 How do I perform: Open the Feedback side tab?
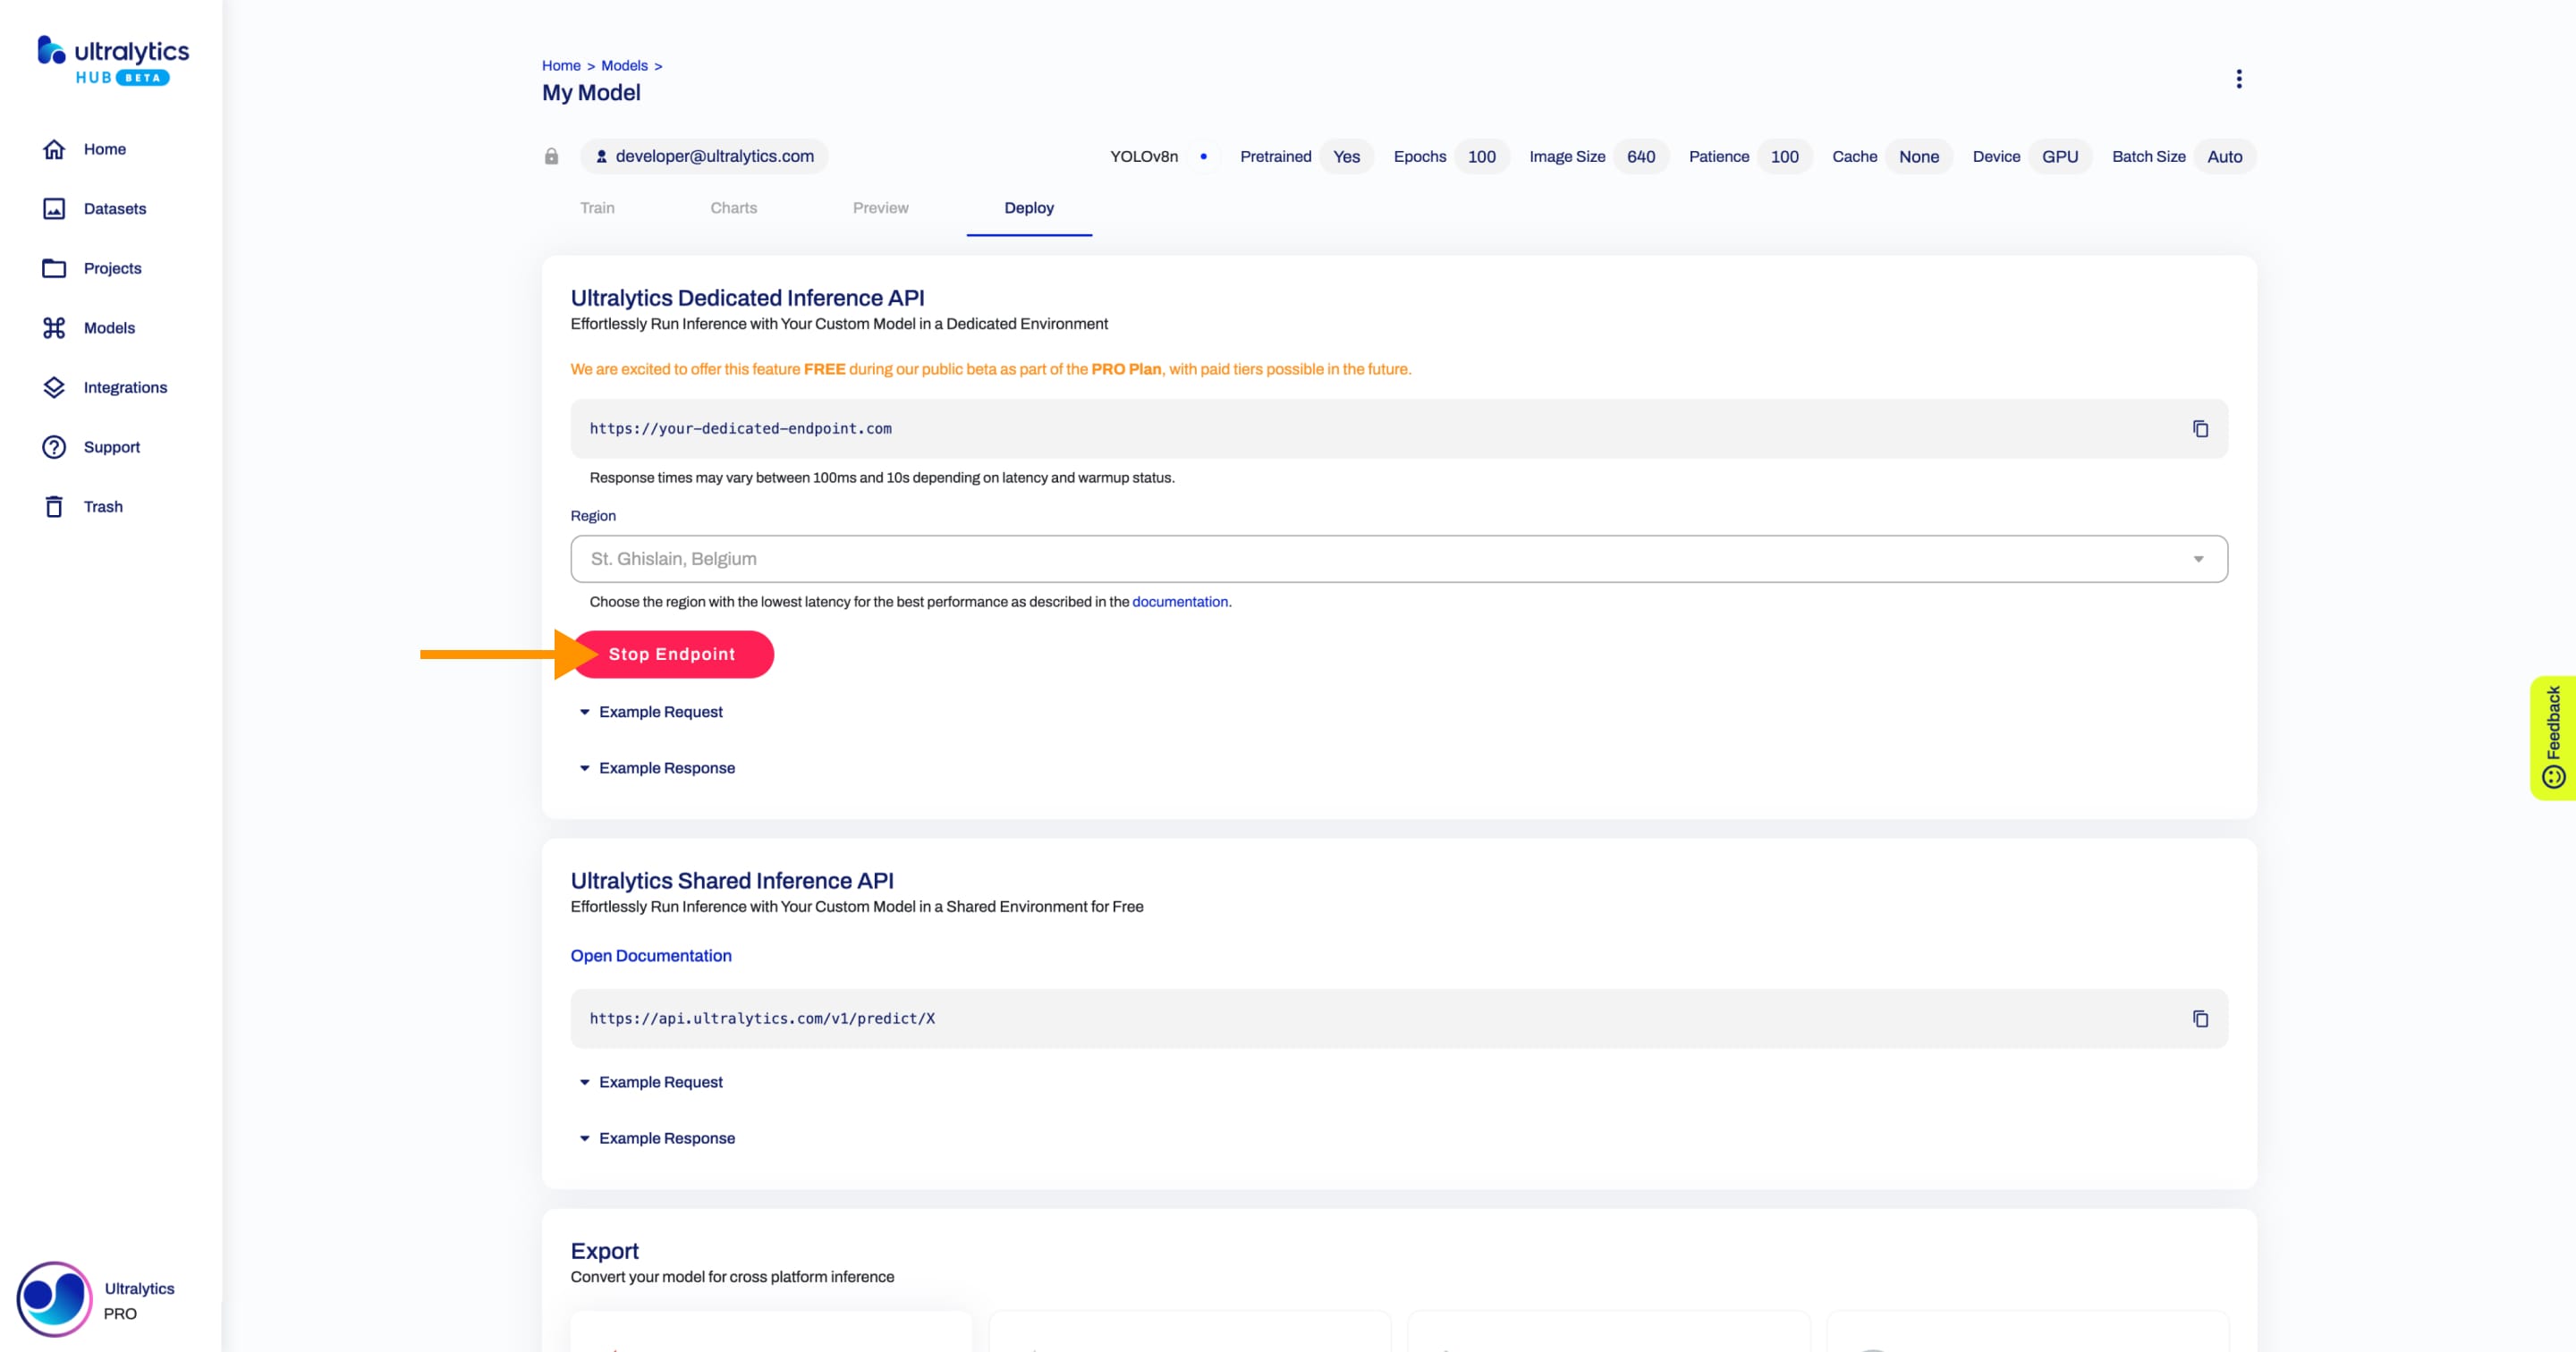coord(2553,737)
